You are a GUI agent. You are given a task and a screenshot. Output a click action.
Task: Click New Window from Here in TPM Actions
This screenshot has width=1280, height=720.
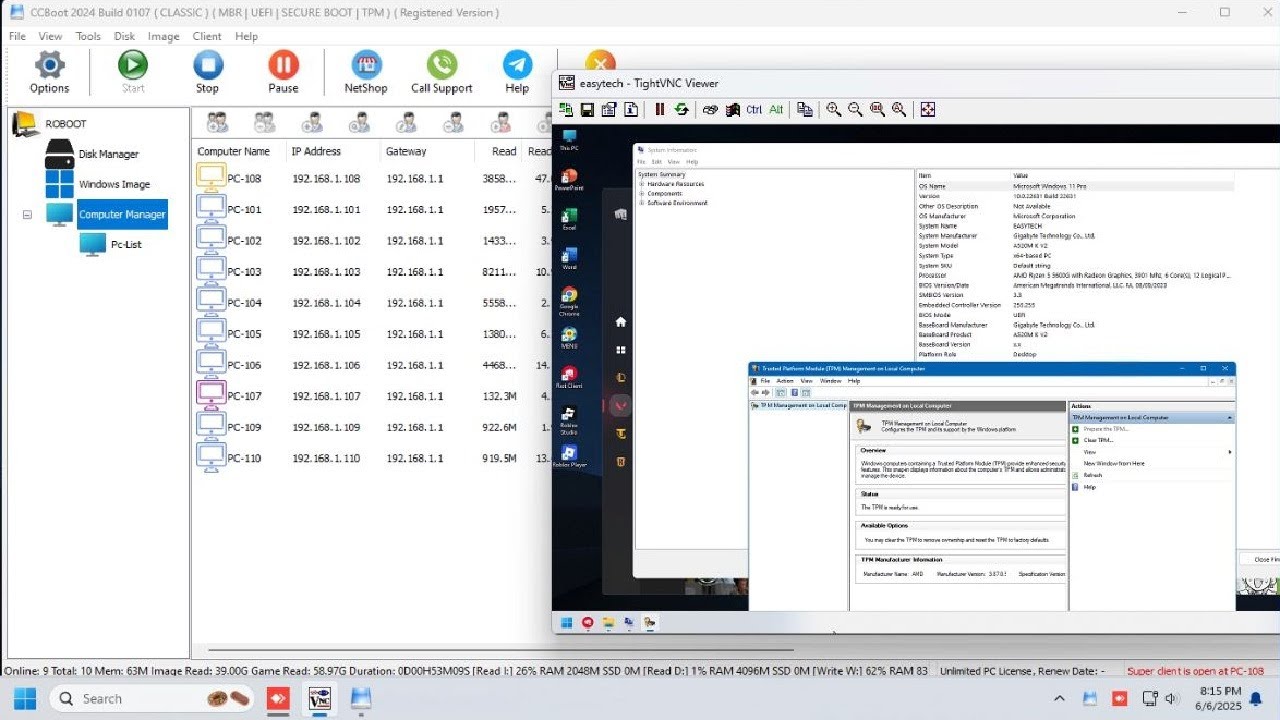(1114, 463)
